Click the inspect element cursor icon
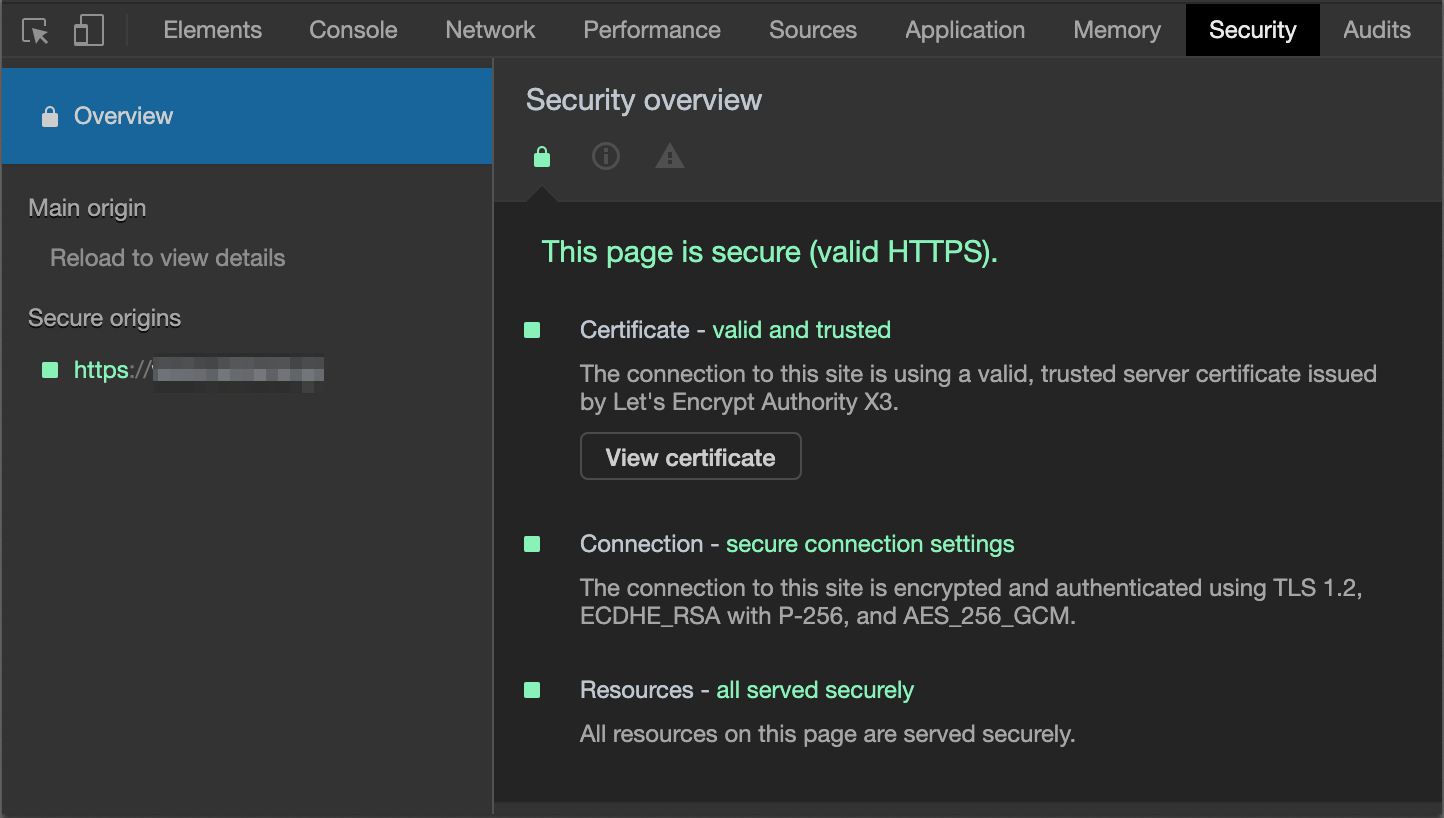This screenshot has width=1444, height=818. pyautogui.click(x=36, y=31)
